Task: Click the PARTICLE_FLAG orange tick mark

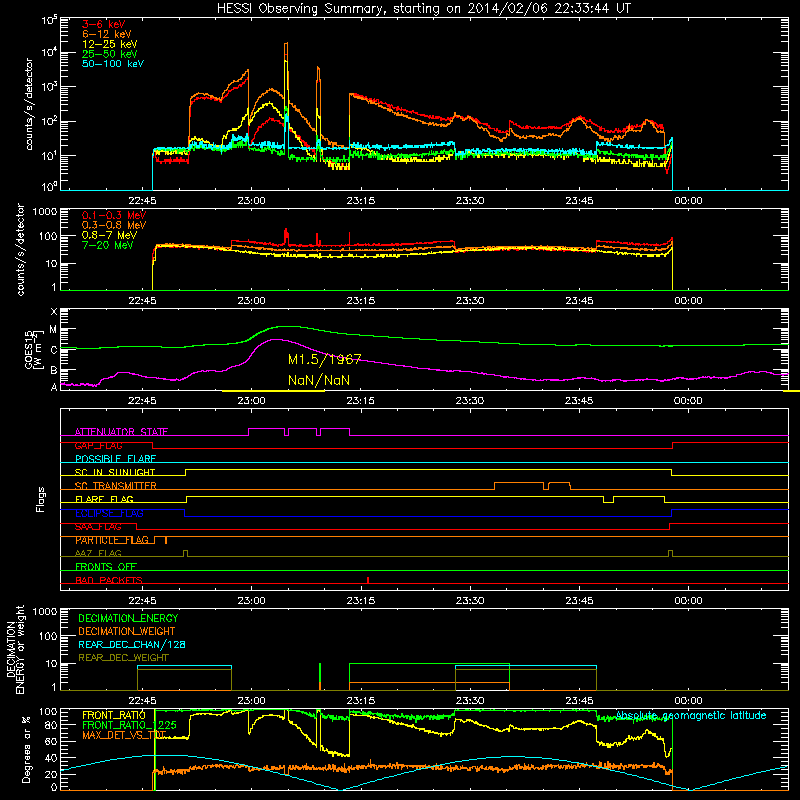Action: 166,540
